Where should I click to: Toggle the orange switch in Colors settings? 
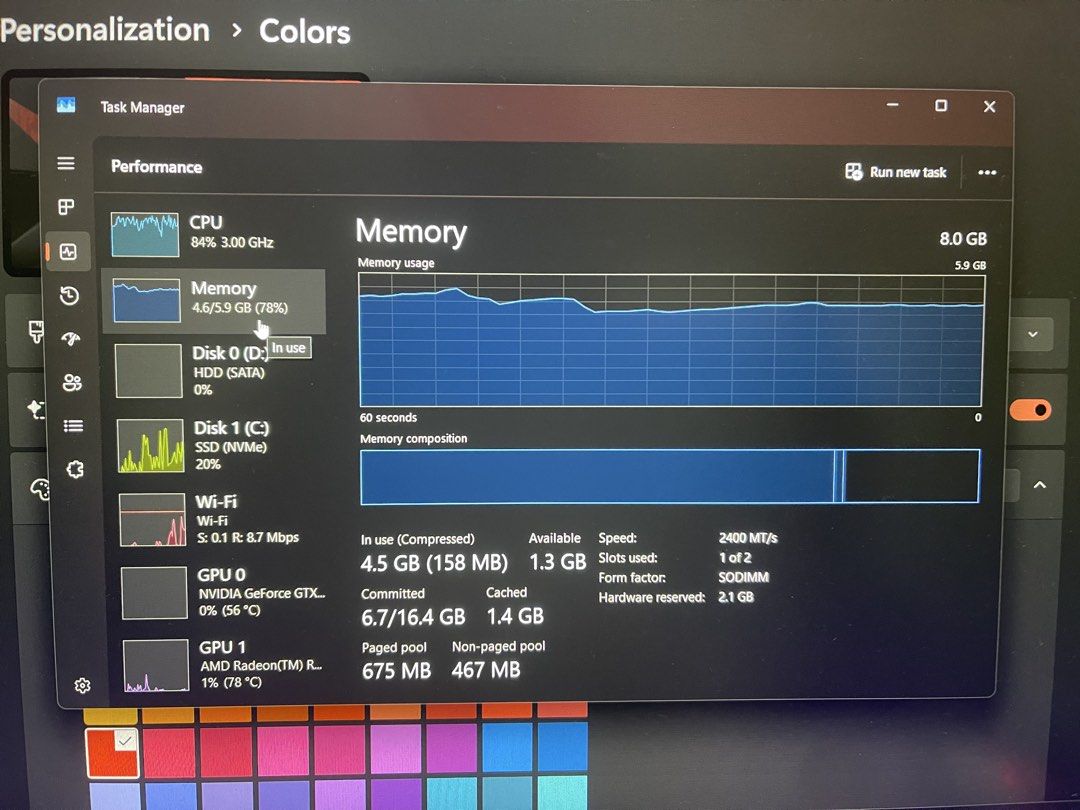tap(1031, 411)
